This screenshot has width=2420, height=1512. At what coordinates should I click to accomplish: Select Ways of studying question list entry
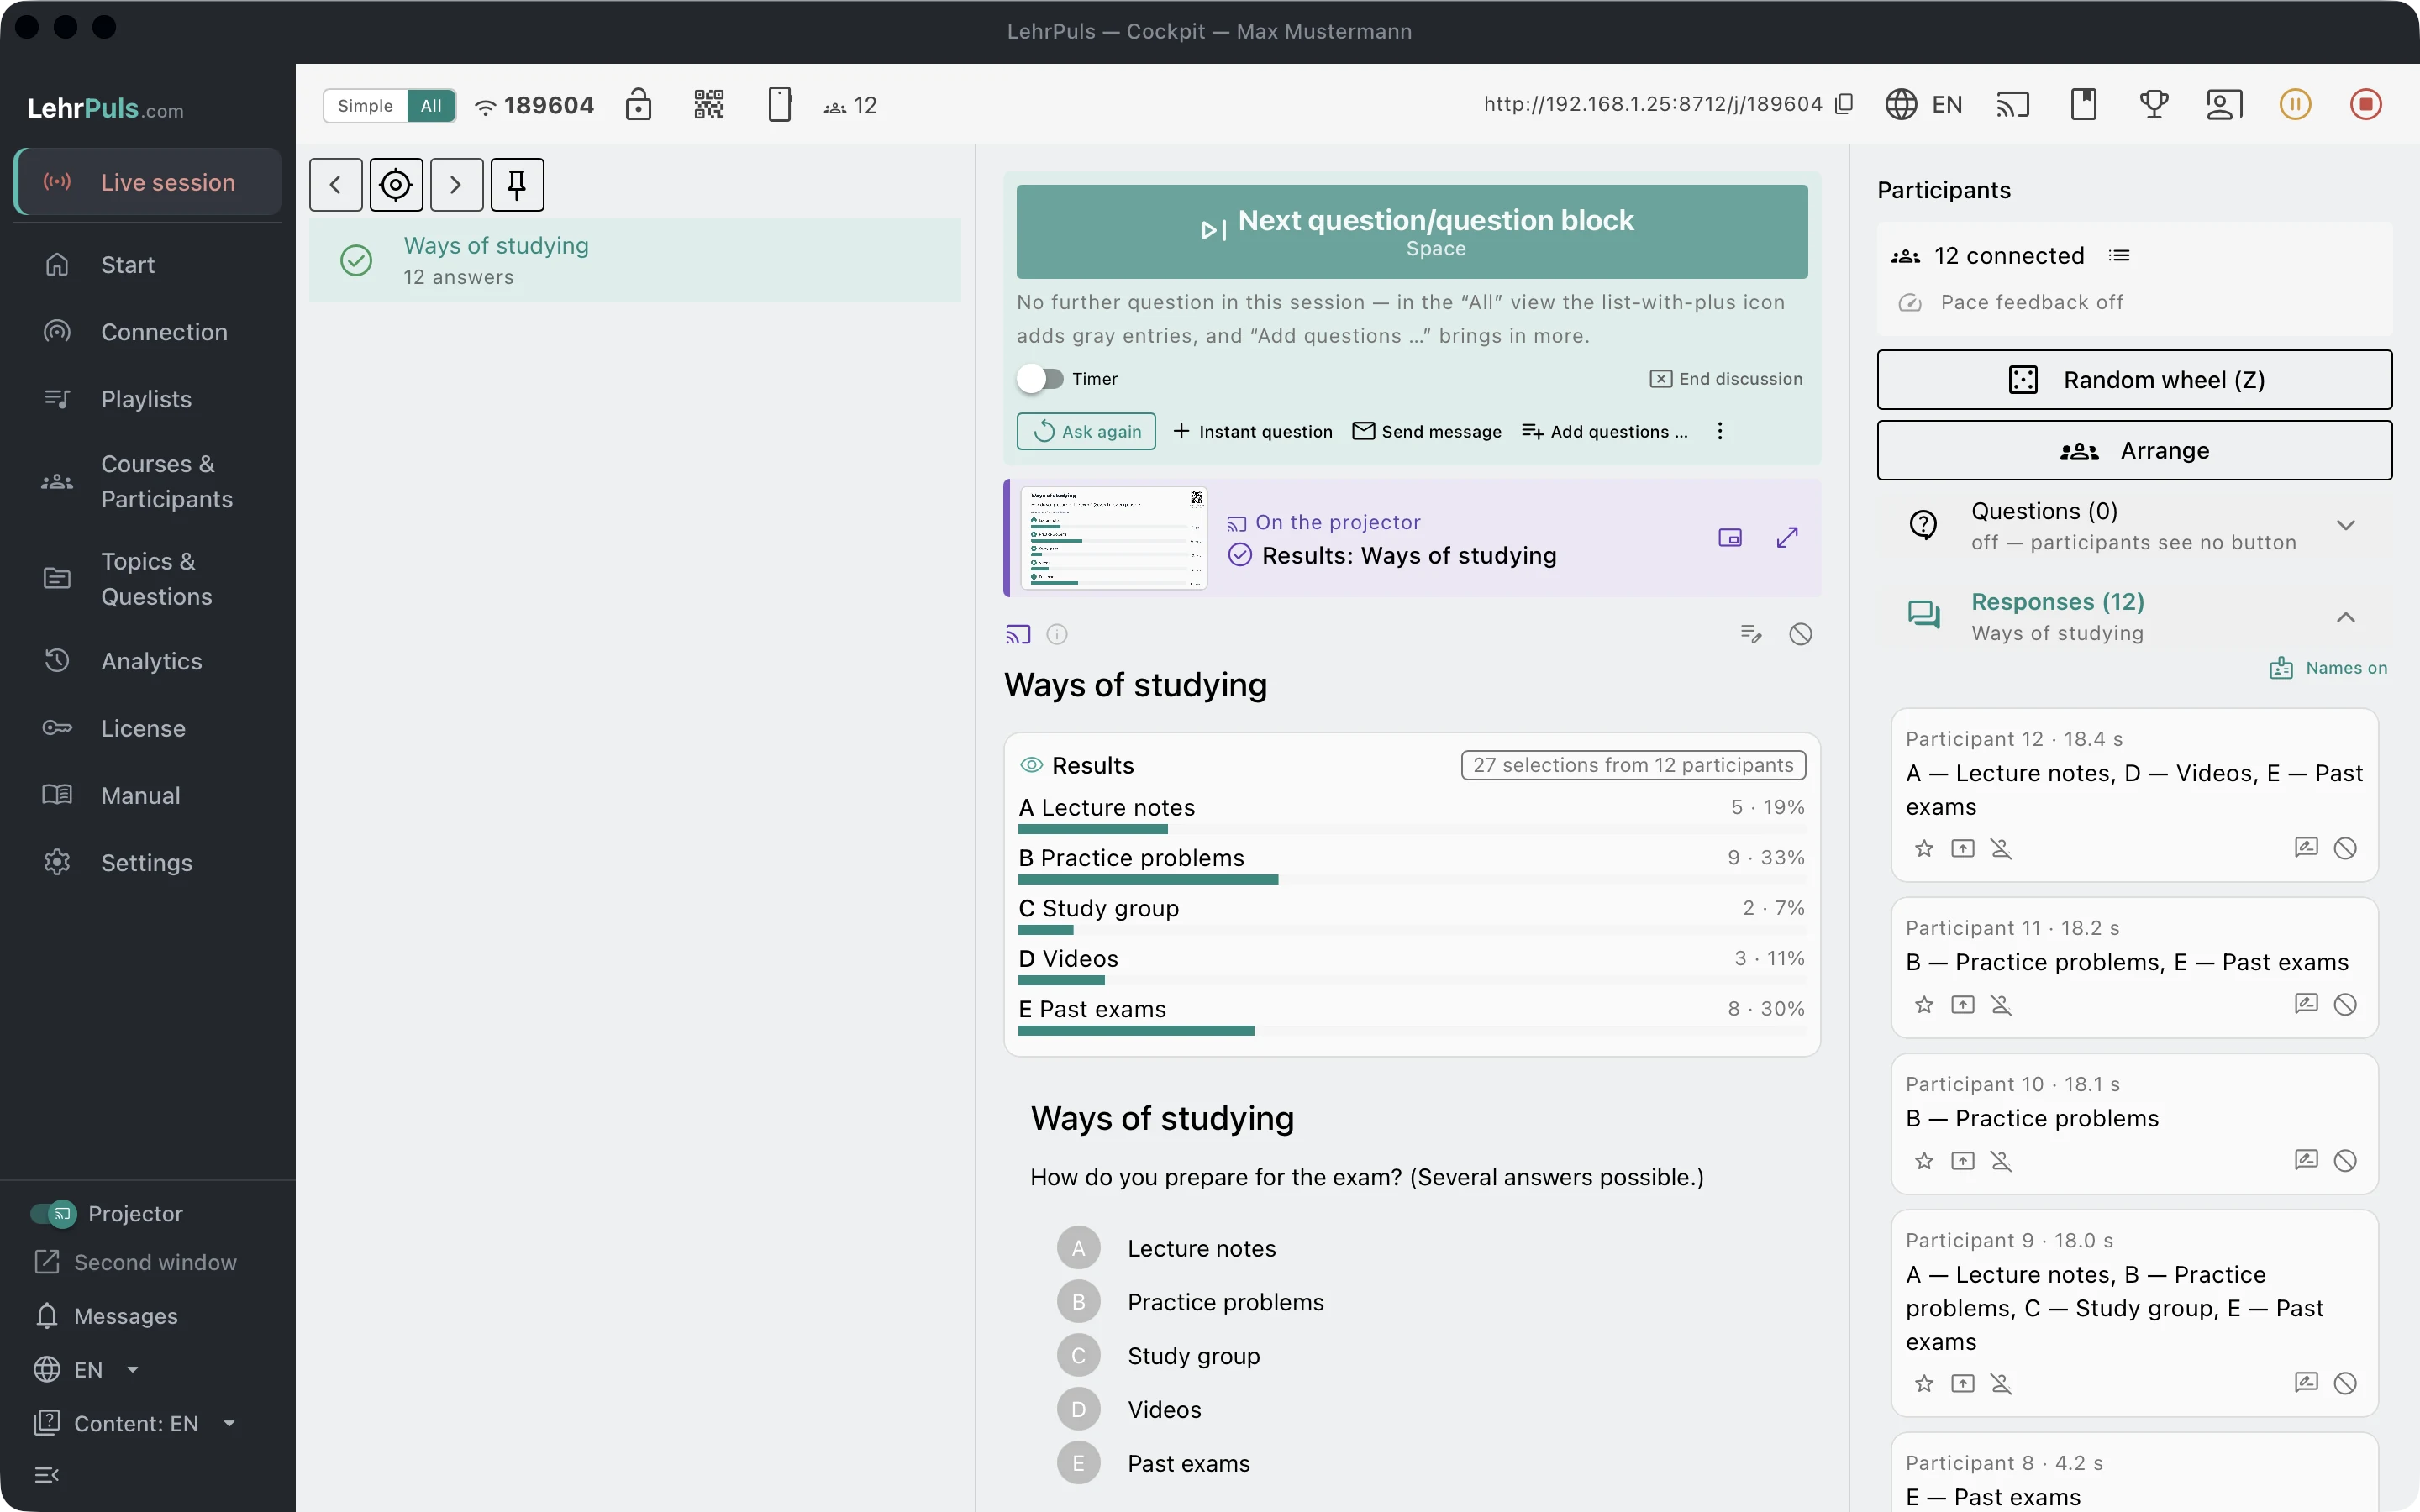pyautogui.click(x=635, y=260)
